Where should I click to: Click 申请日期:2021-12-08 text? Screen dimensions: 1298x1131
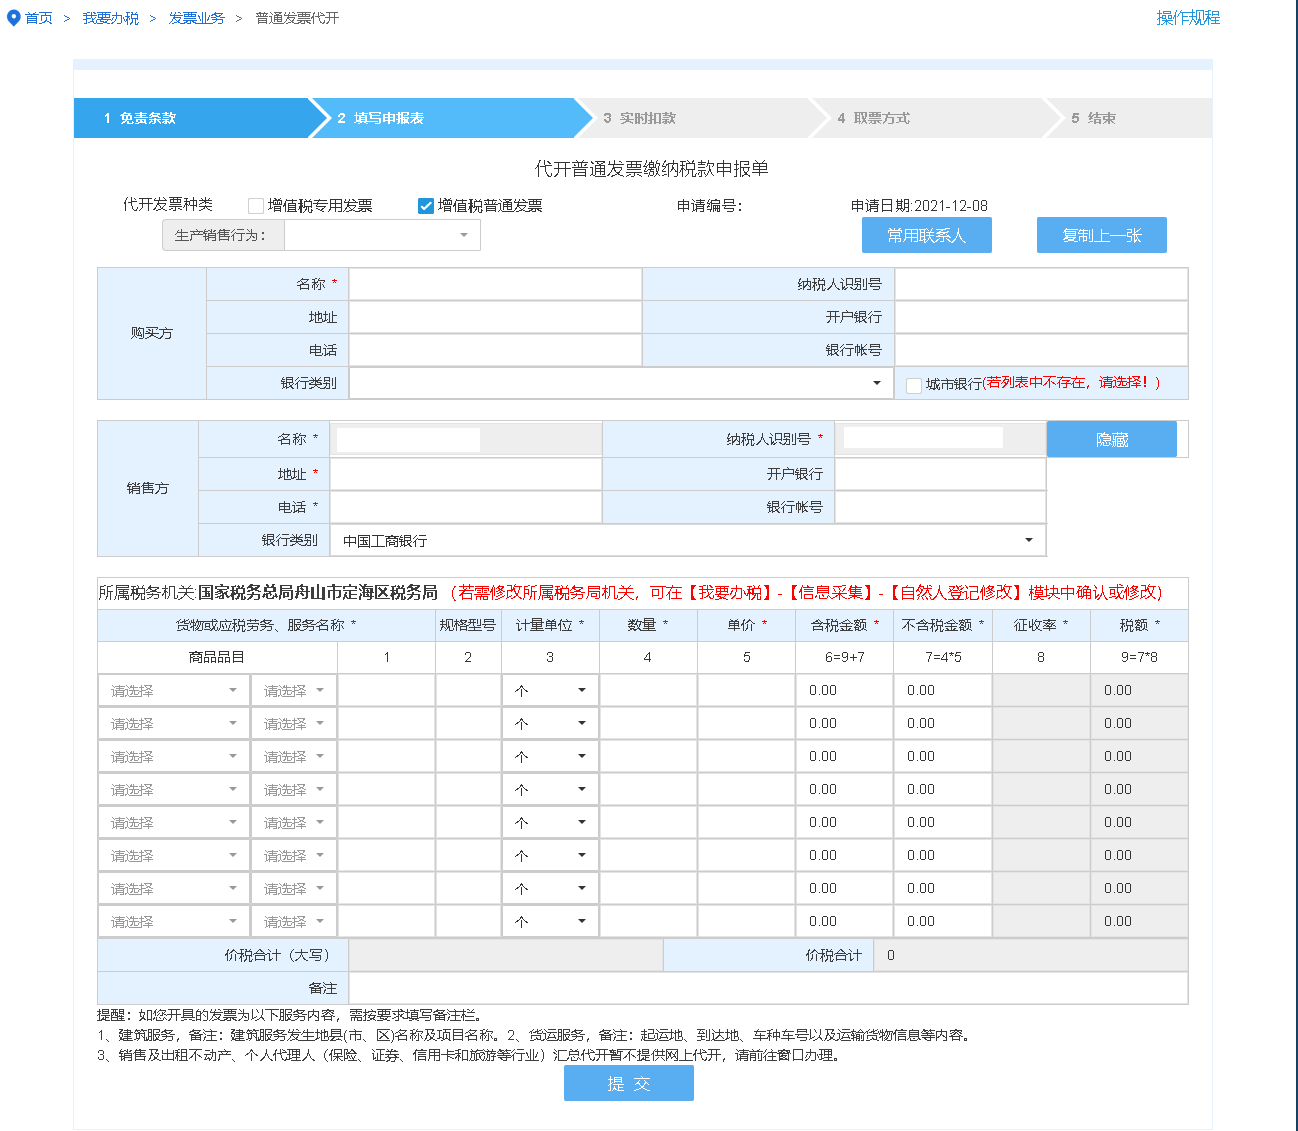tap(919, 206)
